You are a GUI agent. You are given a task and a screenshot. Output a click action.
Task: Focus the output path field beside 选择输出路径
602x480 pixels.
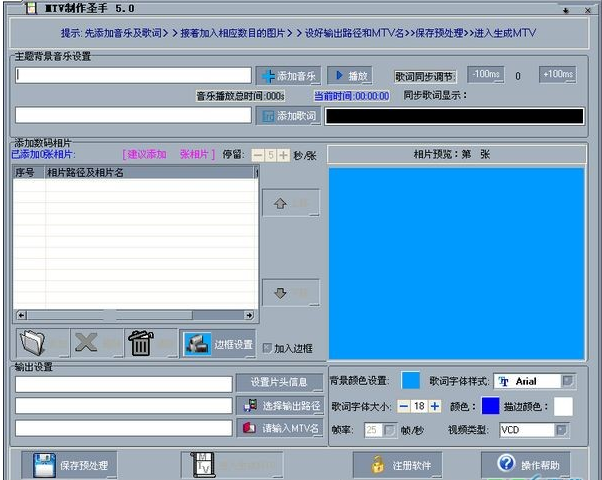124,406
